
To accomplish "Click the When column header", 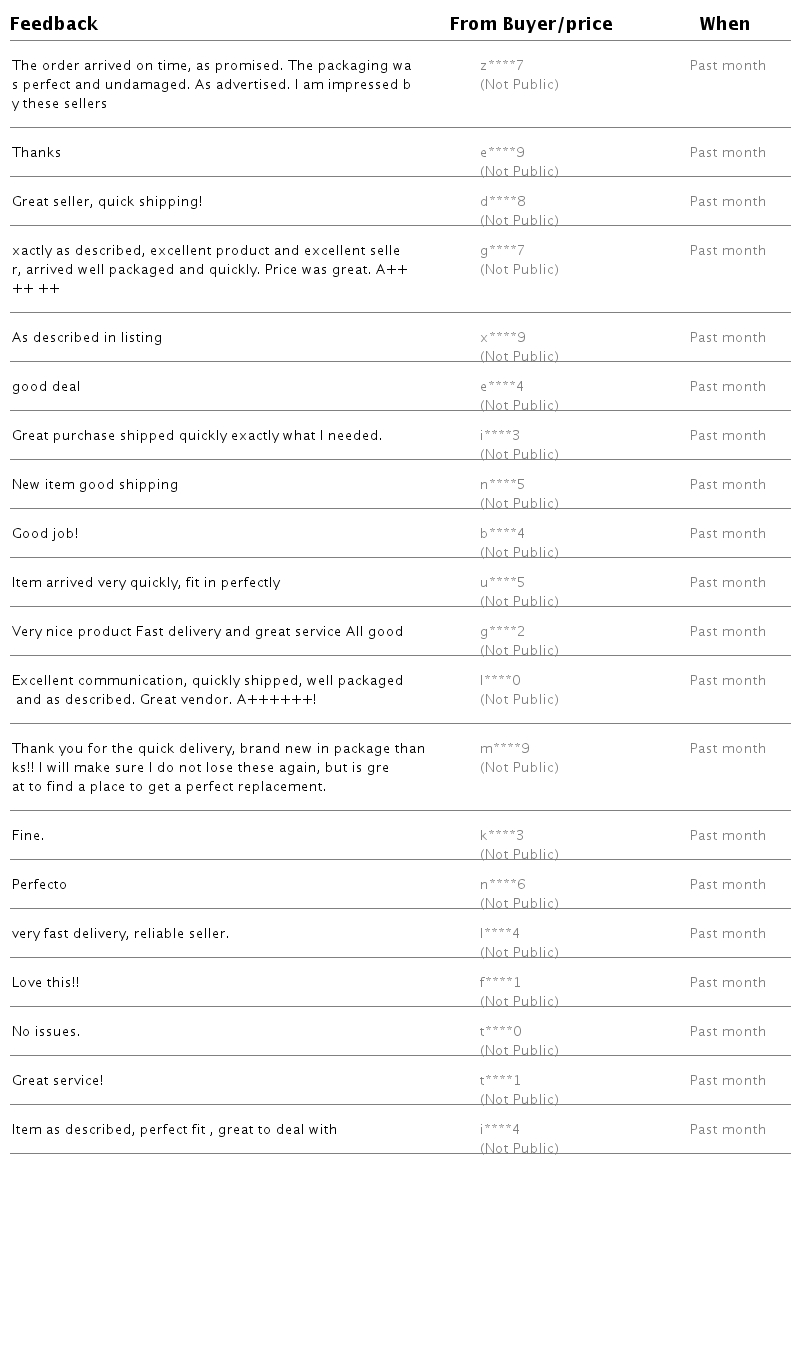I will click(x=725, y=24).
